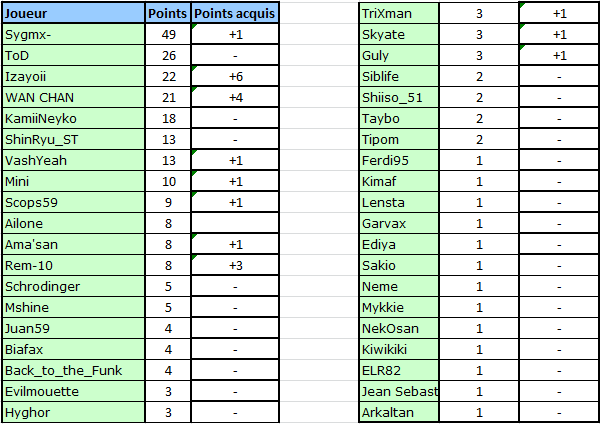The image size is (600, 424).
Task: Select the Joueur header cell
Action: tap(73, 13)
